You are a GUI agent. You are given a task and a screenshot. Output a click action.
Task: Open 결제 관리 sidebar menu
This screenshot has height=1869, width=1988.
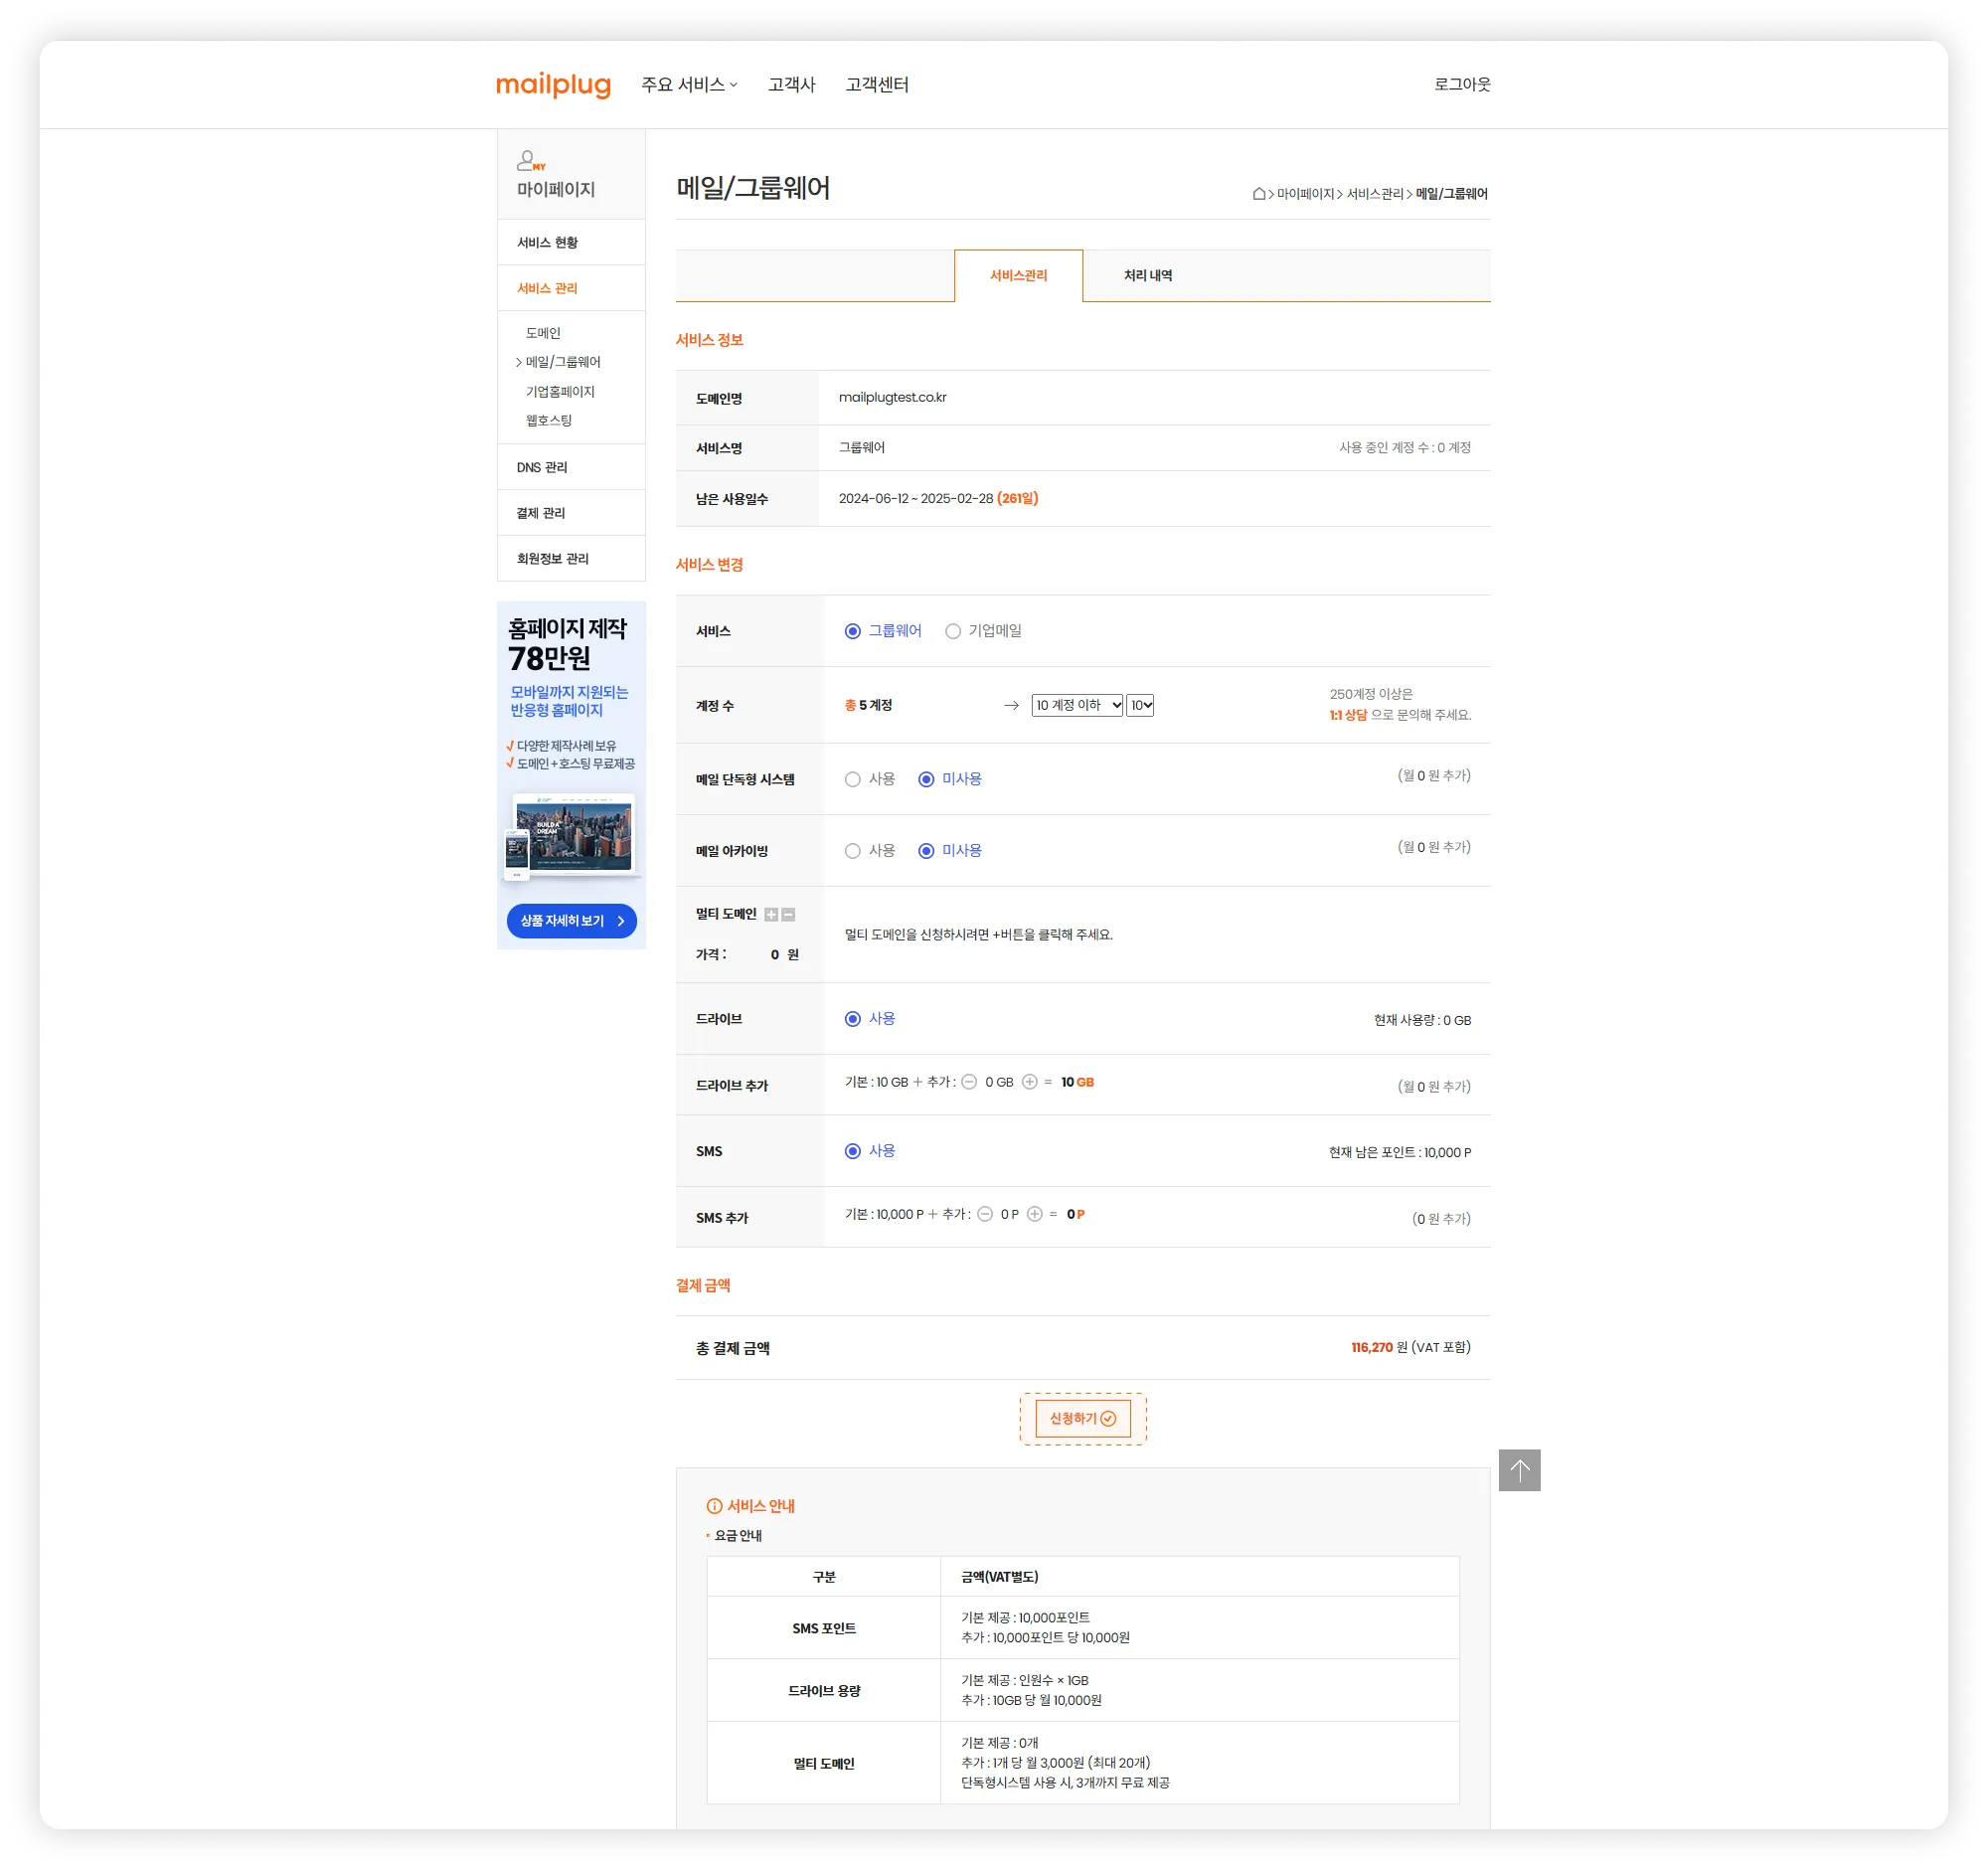[x=541, y=513]
